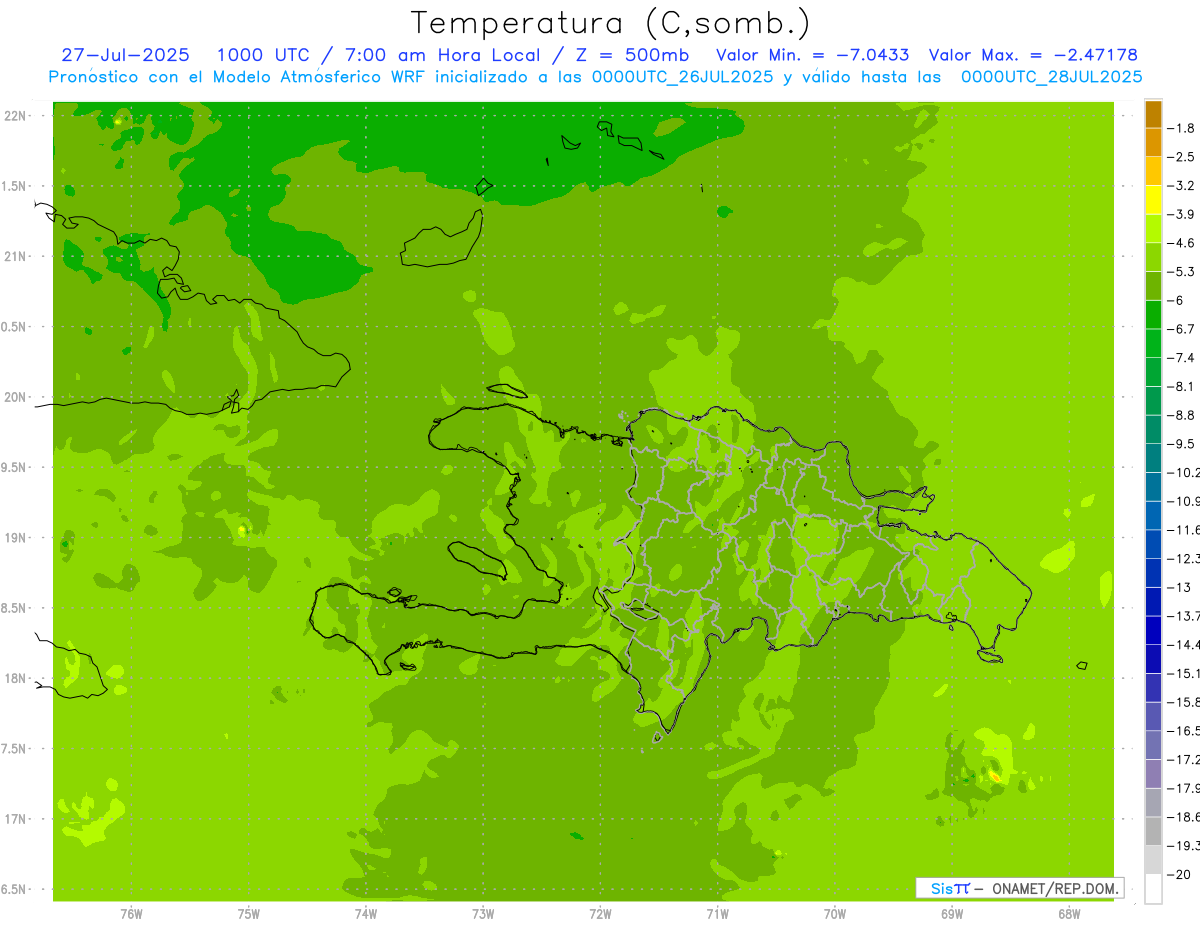The image size is (1200, 927).
Task: Select legend swatch between -4.6 and -5.3
Action: pos(1153,257)
